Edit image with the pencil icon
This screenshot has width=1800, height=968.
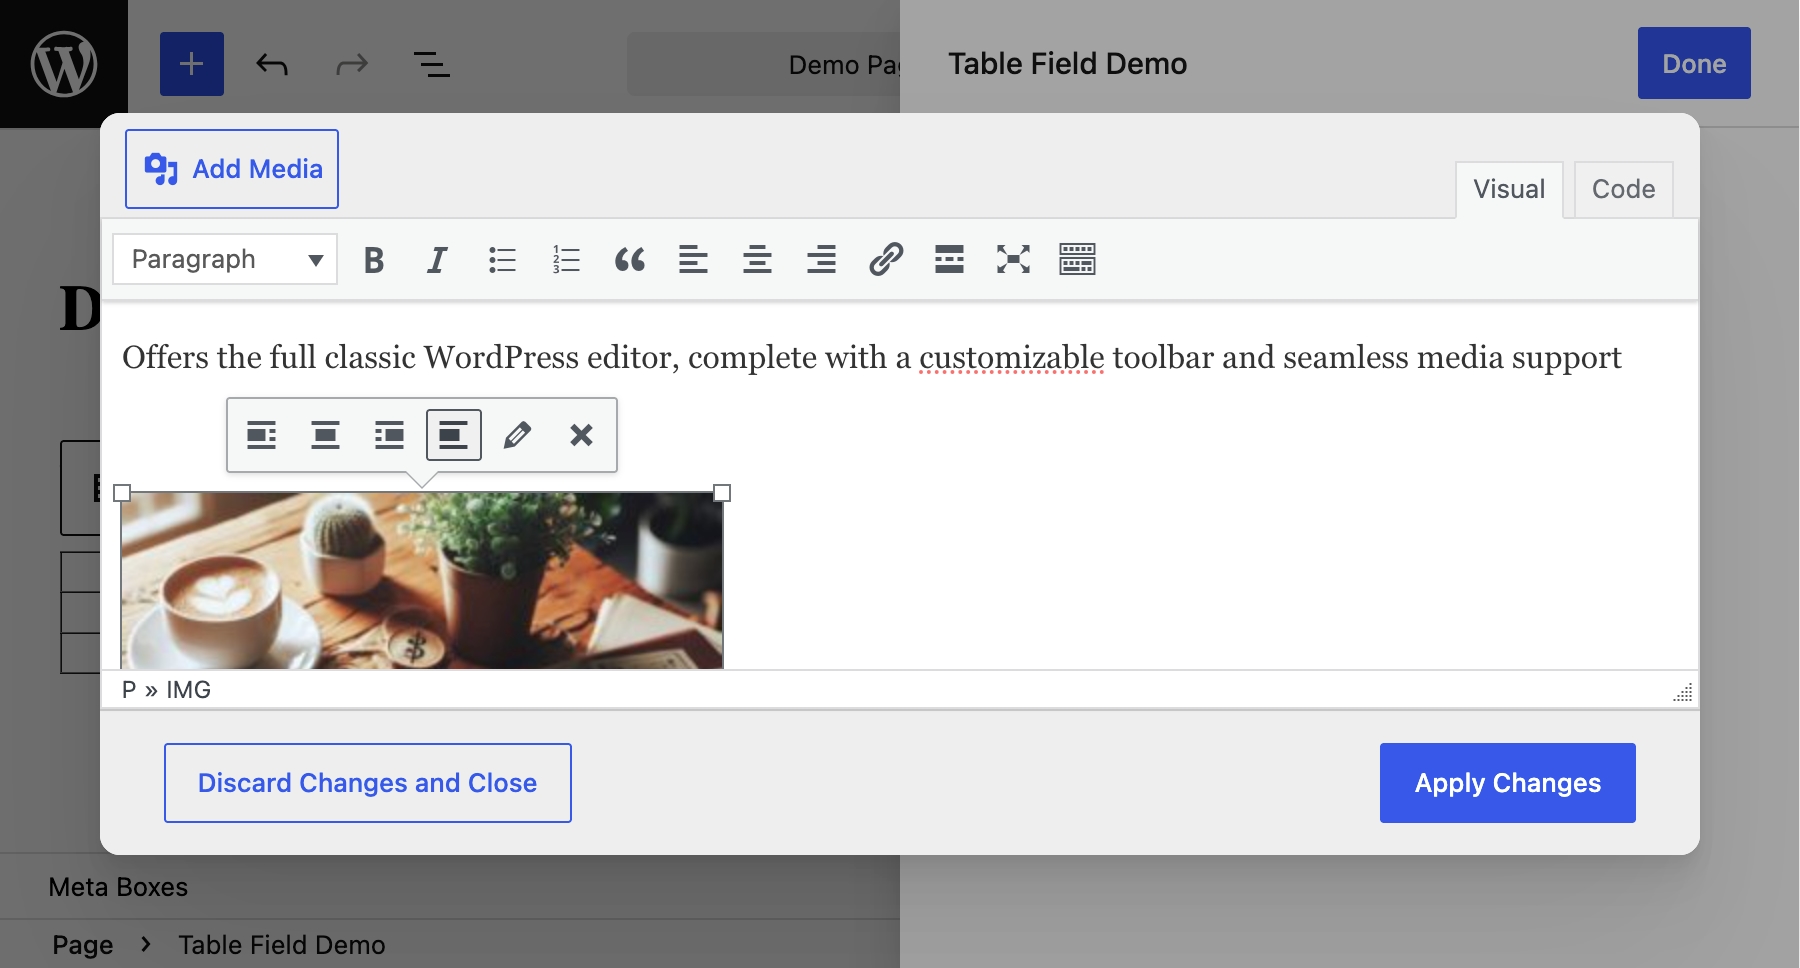click(x=517, y=435)
